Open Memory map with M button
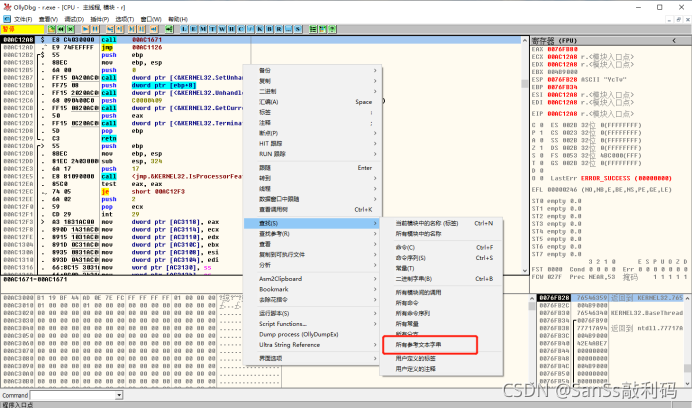The height and width of the screenshot is (408, 692). tap(203, 29)
